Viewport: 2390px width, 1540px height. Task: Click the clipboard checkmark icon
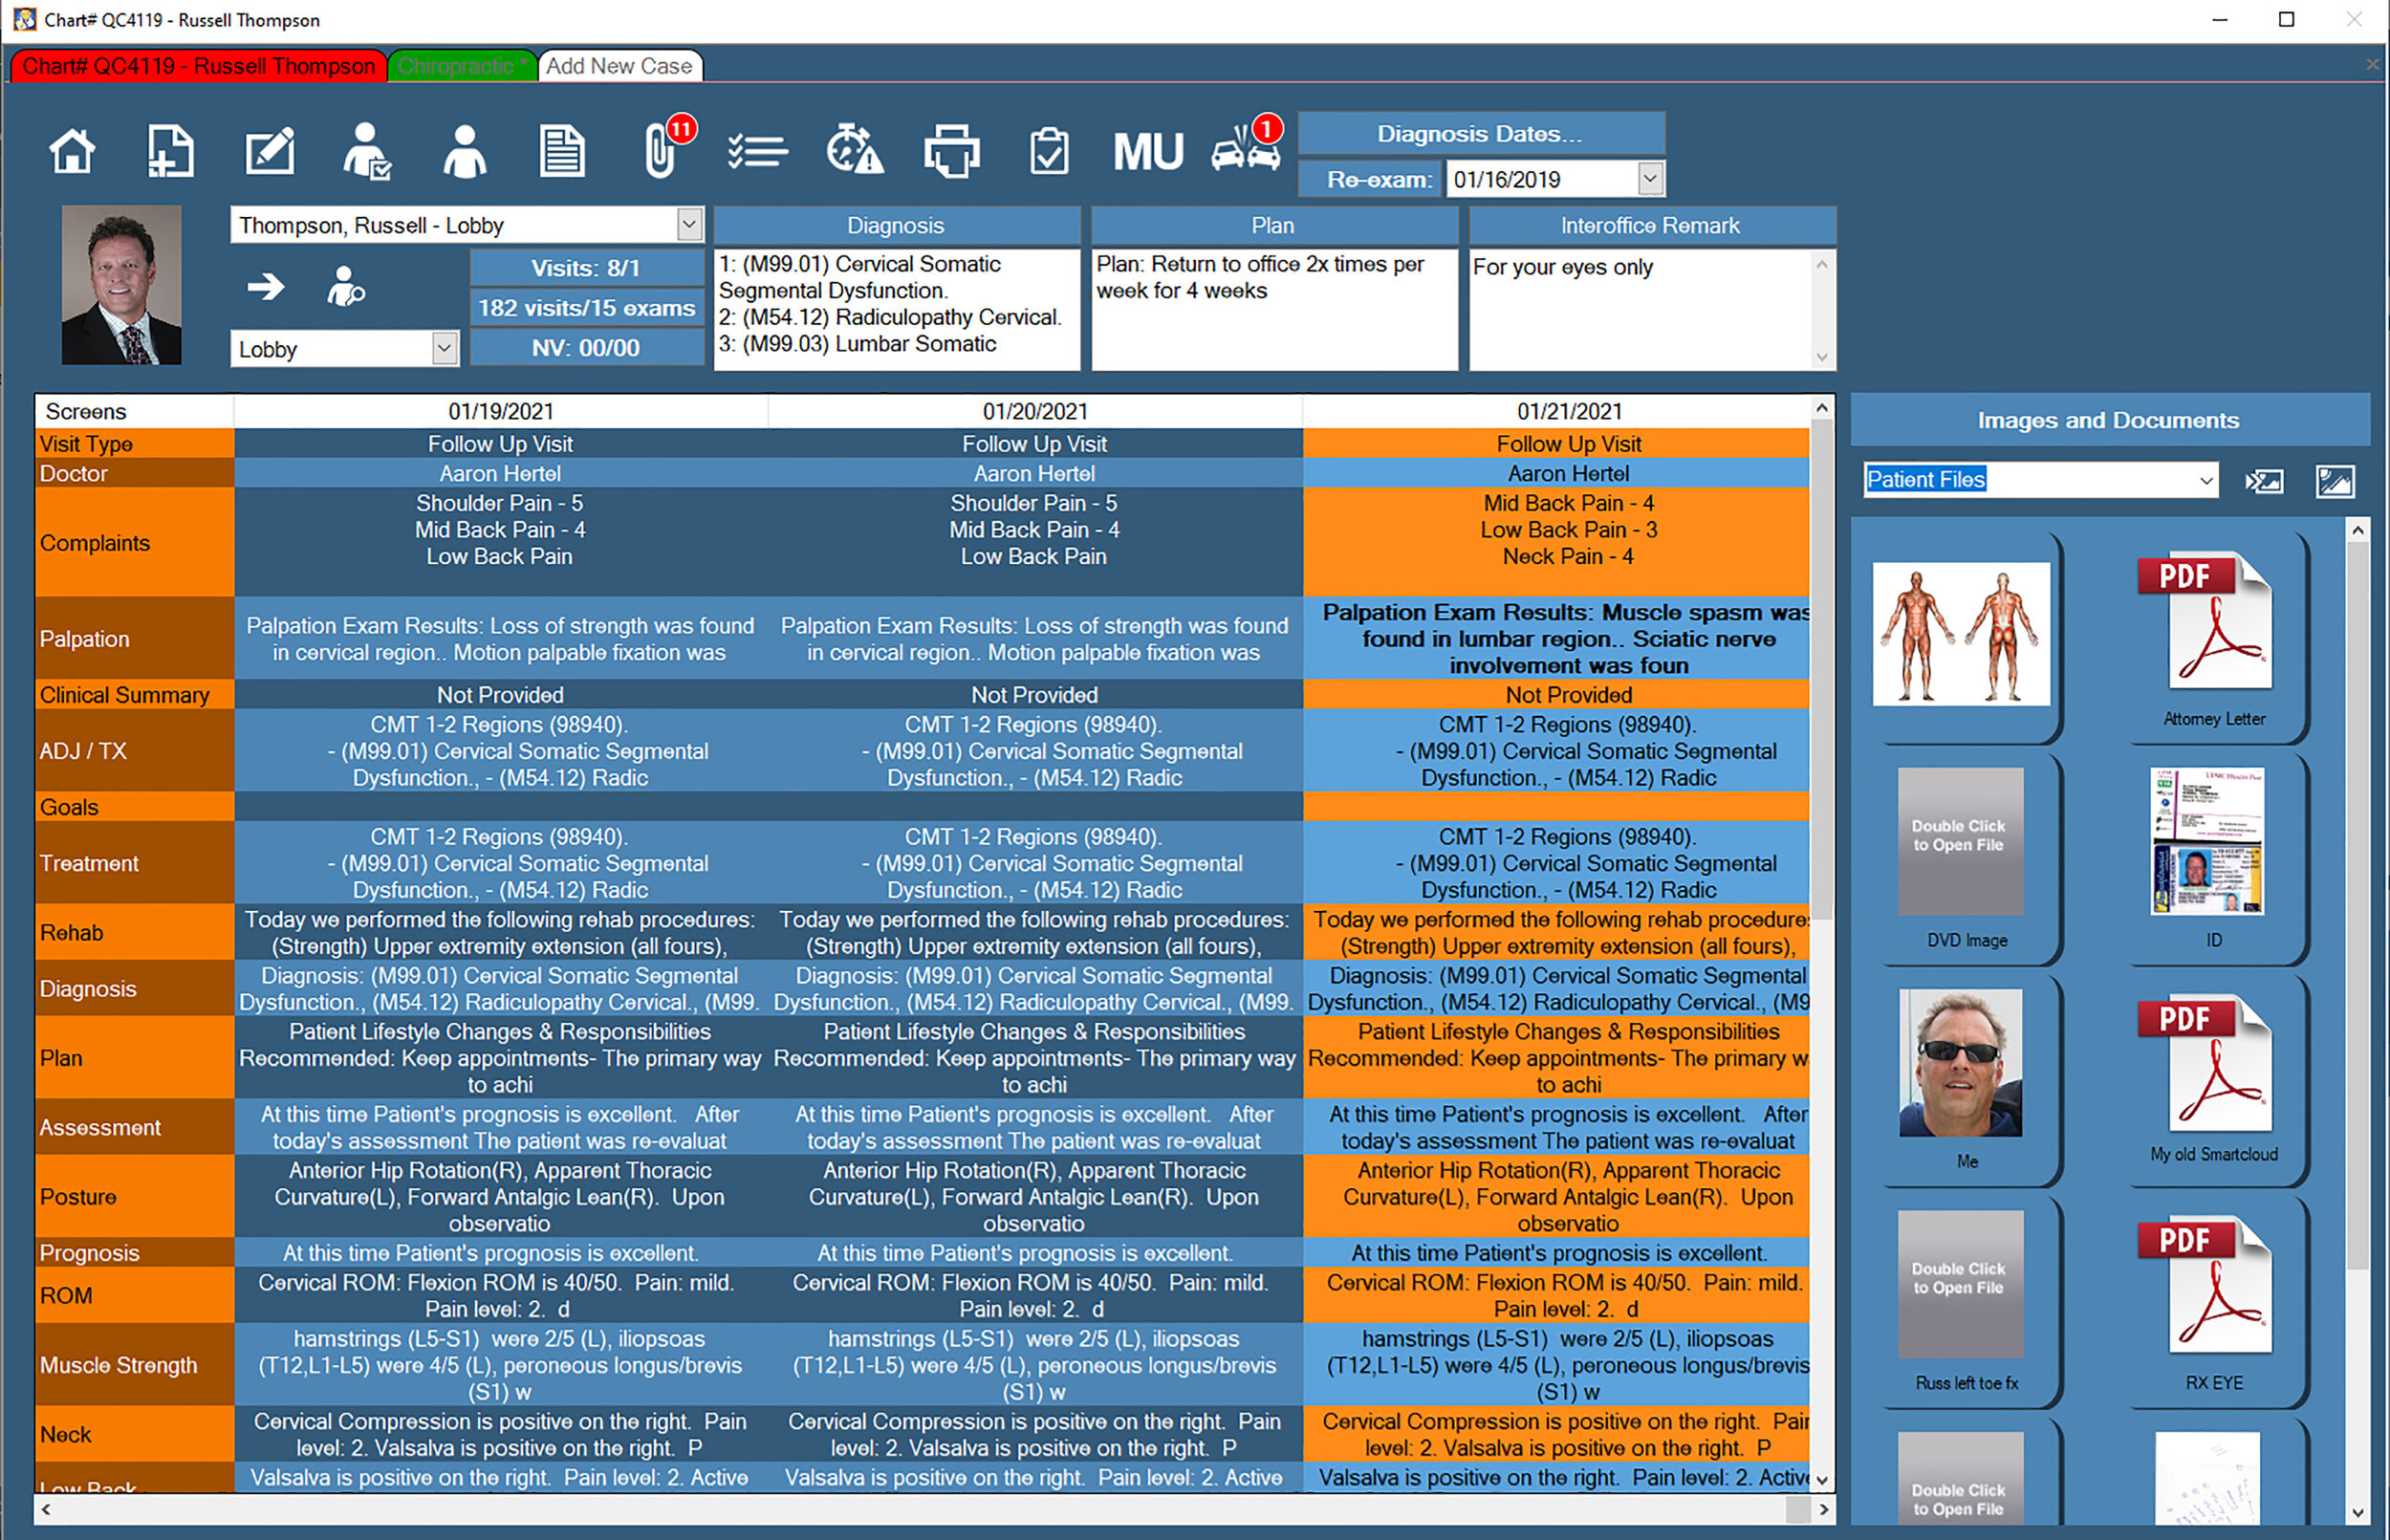coord(1049,152)
